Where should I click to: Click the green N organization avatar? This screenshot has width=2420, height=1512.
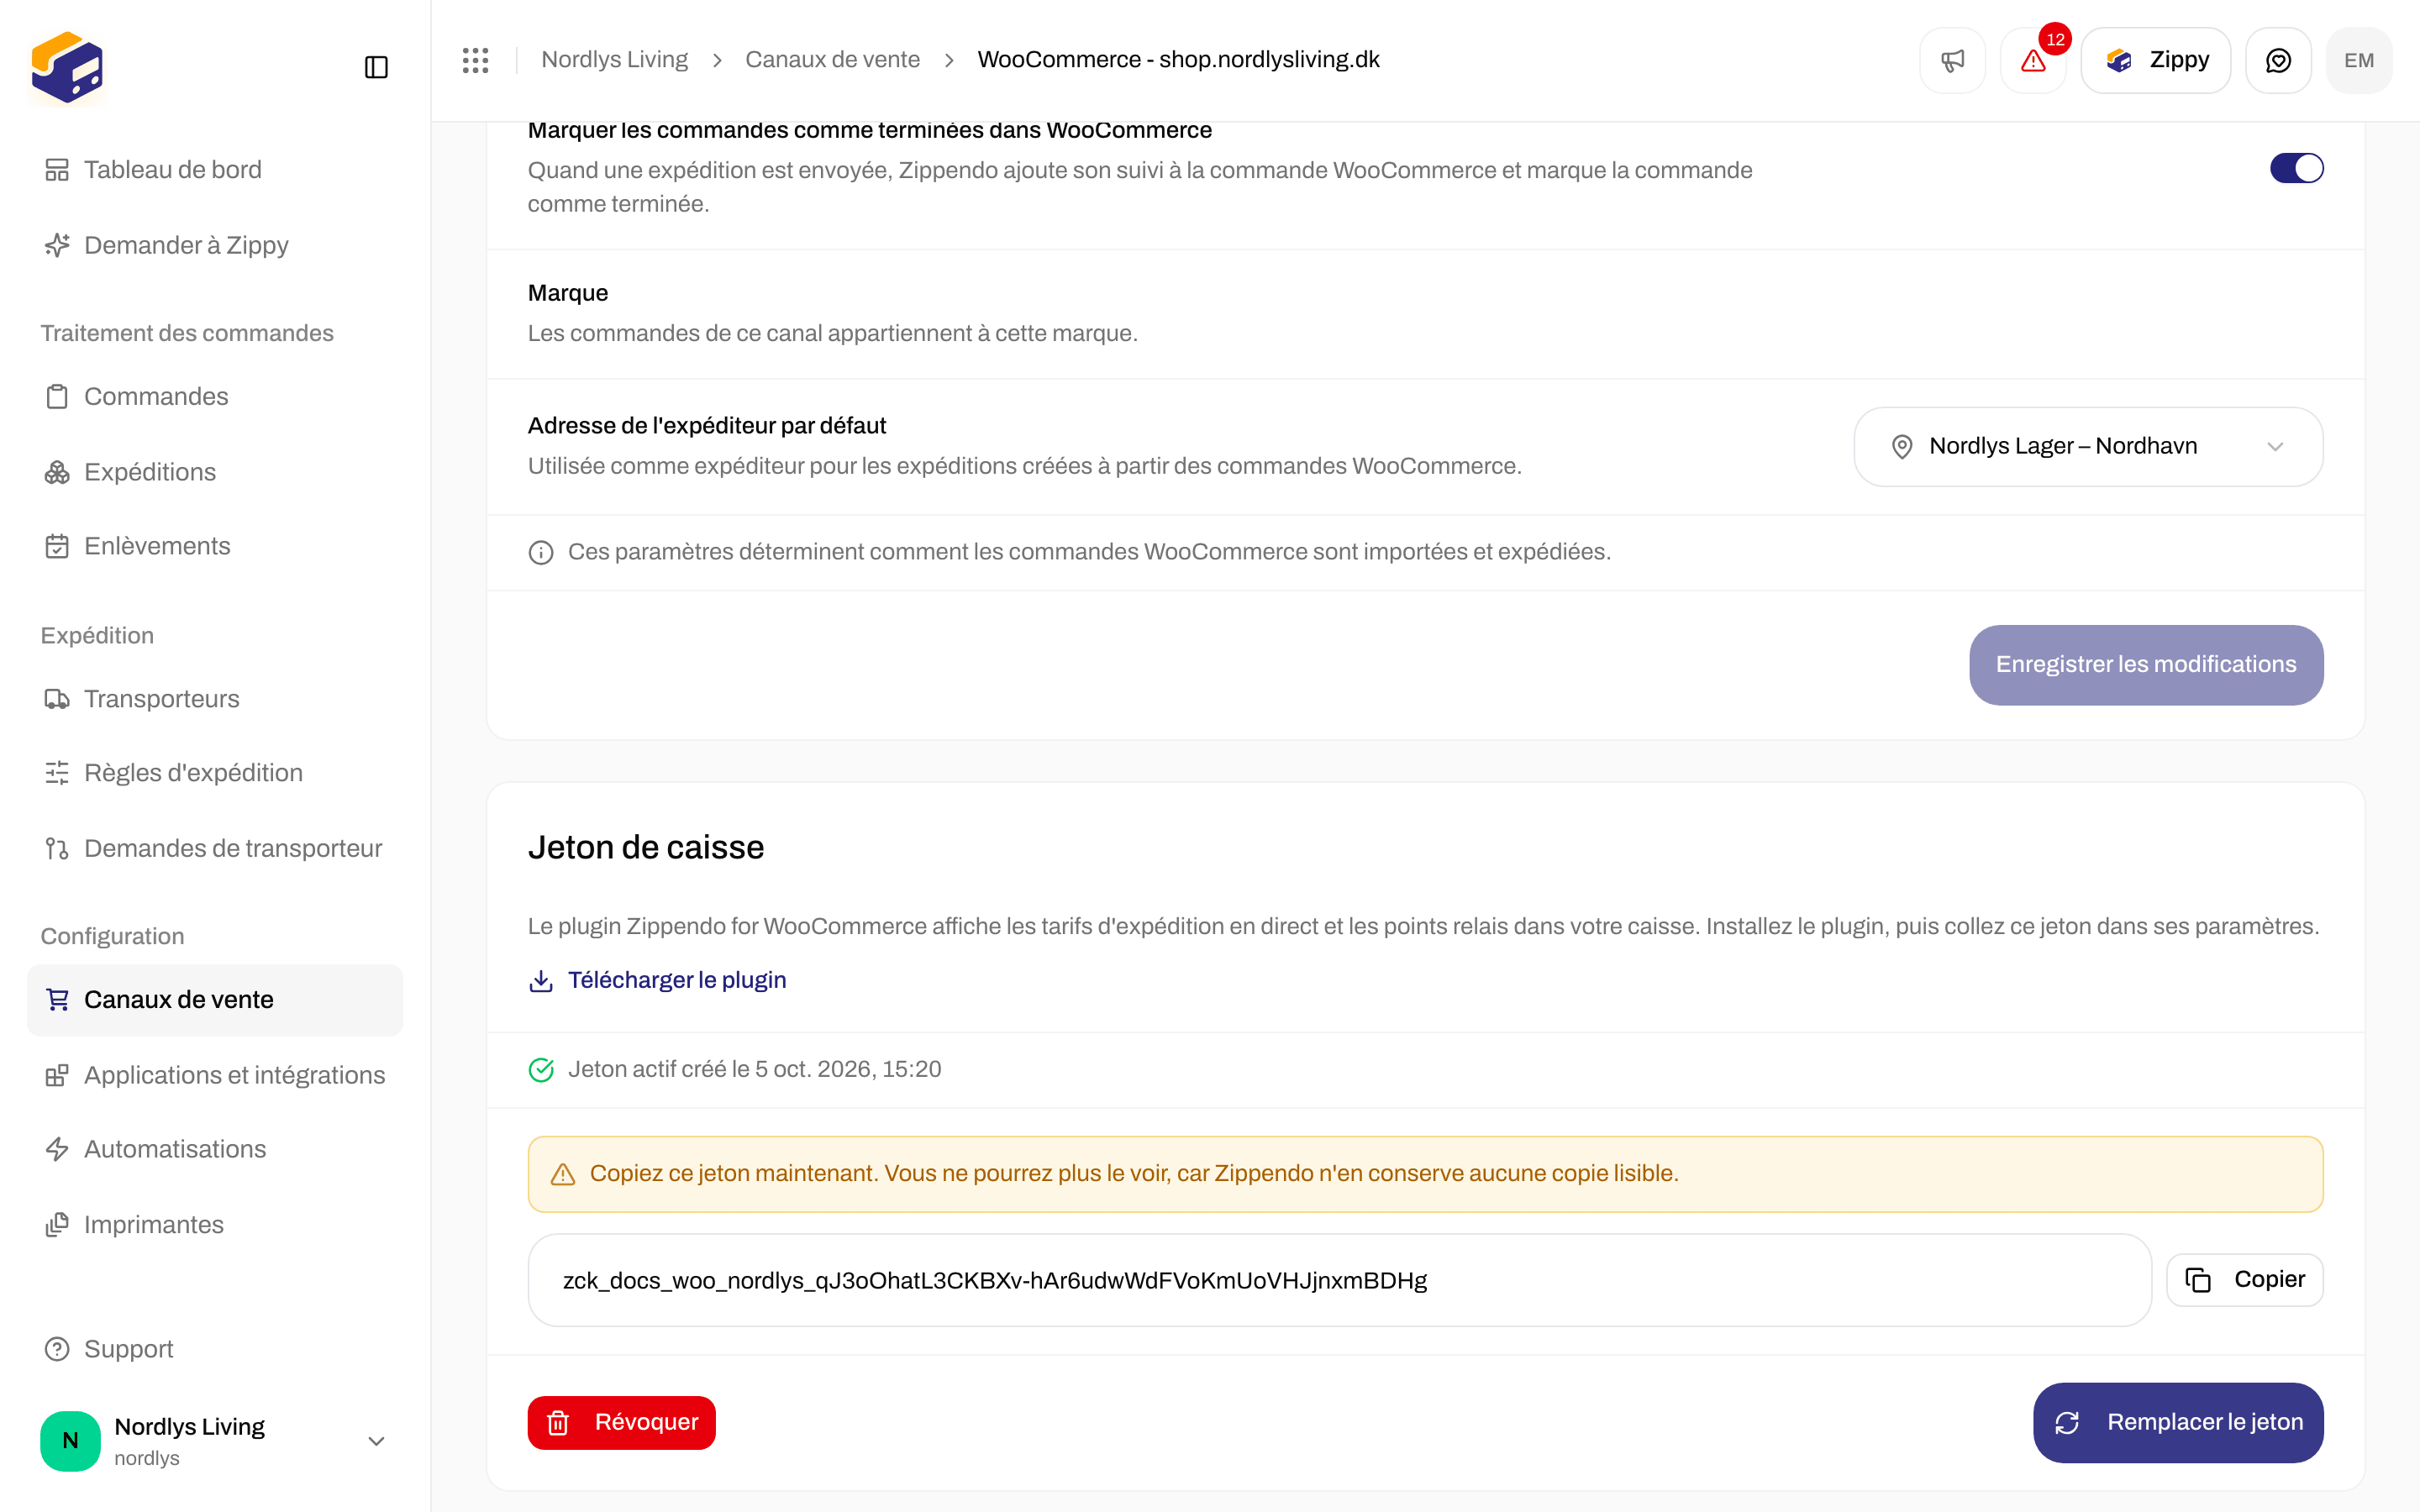coord(70,1440)
